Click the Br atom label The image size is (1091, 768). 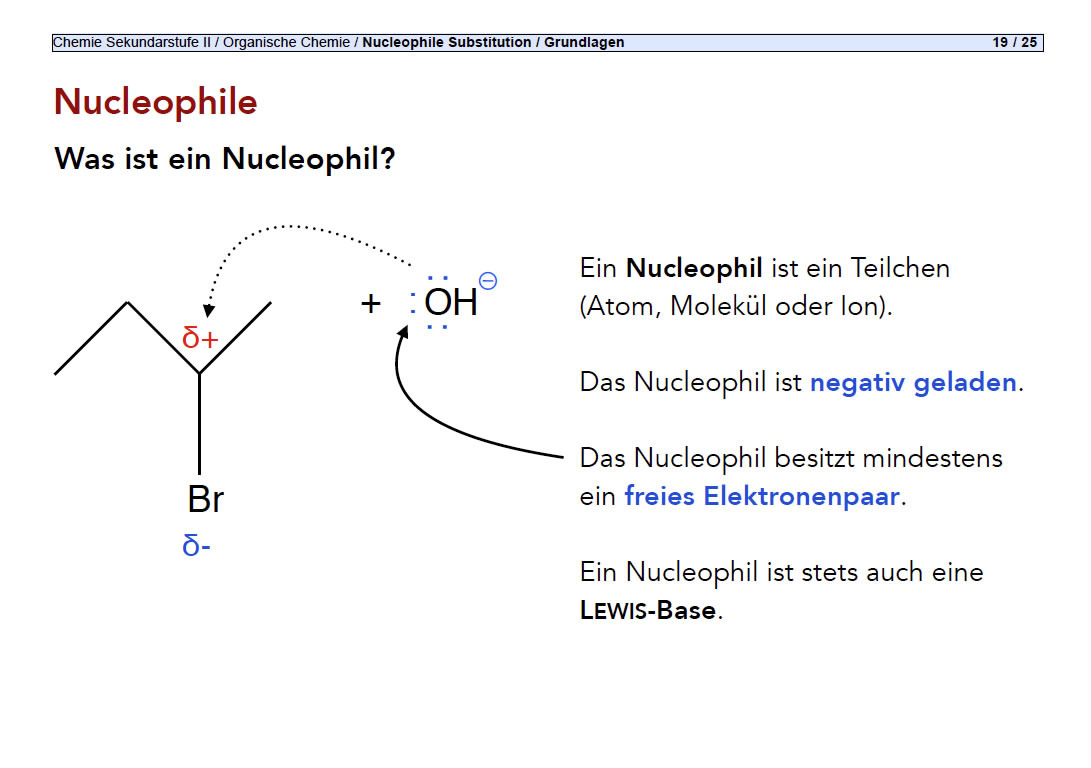click(x=205, y=499)
